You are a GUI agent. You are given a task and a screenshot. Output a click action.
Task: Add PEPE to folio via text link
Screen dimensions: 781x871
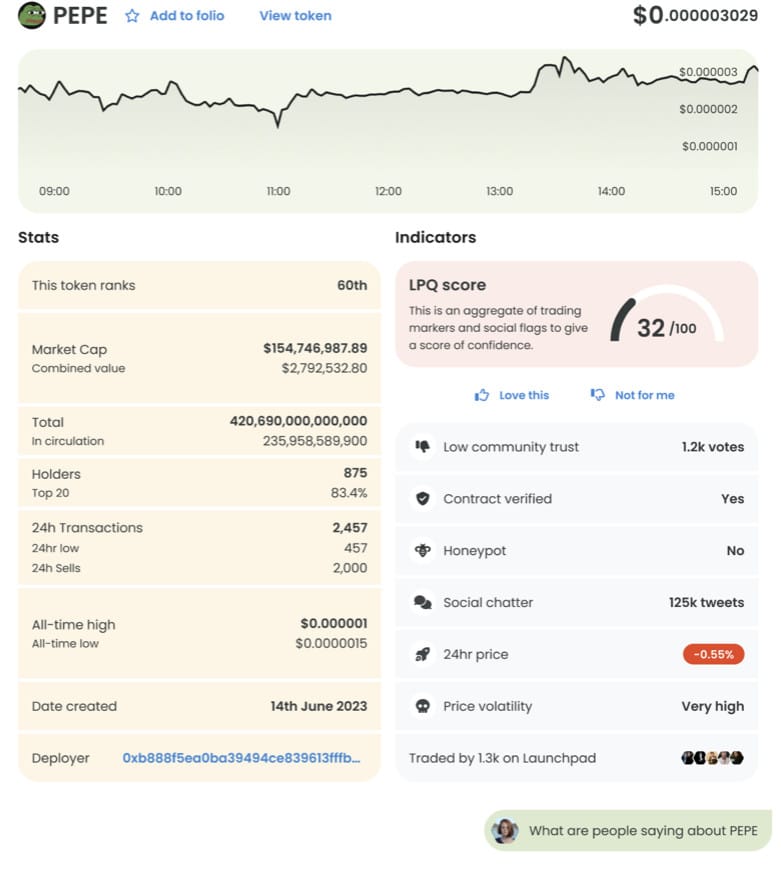(187, 16)
